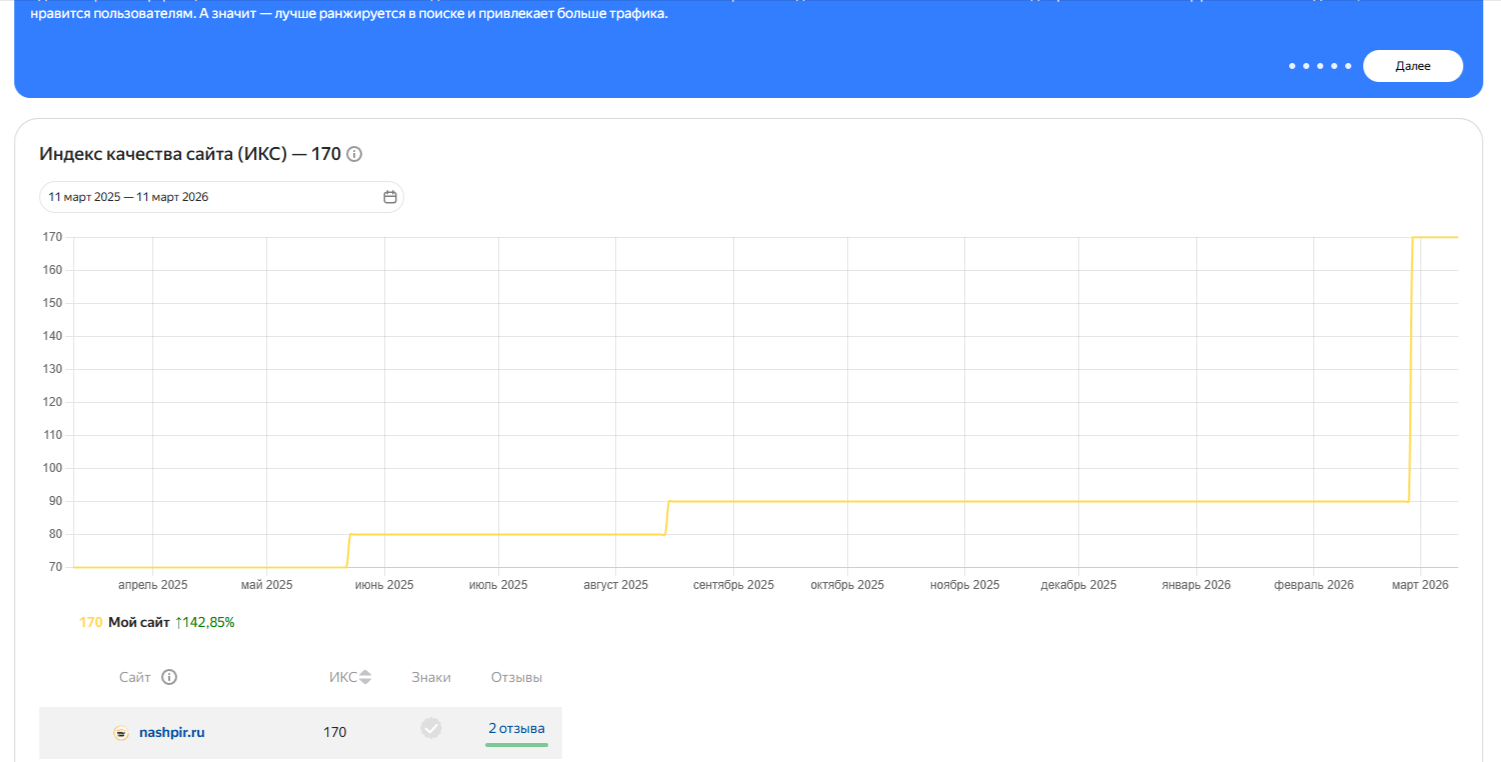Click chart line step at март 2026

tap(1411, 370)
